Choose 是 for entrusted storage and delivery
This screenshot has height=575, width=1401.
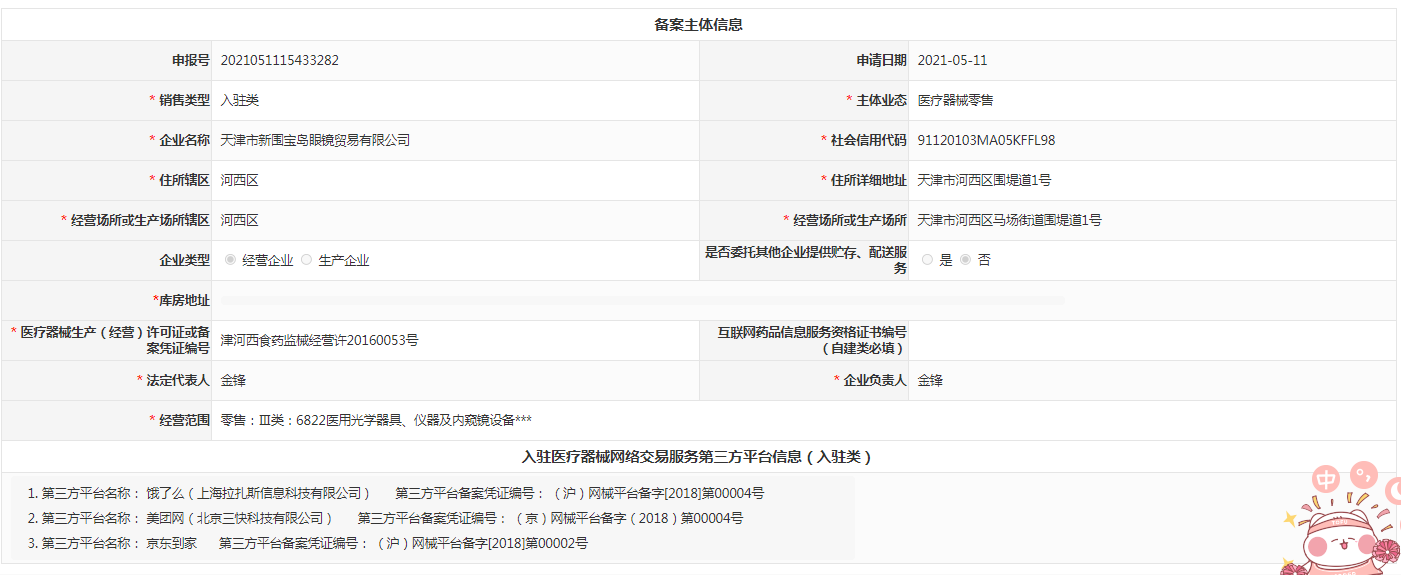pyautogui.click(x=927, y=260)
